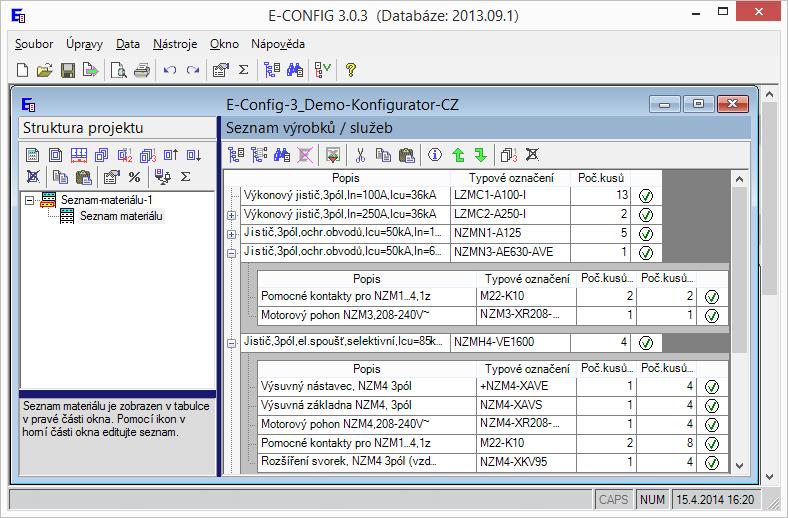This screenshot has width=788, height=518.
Task: Click the top Typové označení column header
Action: [511, 178]
